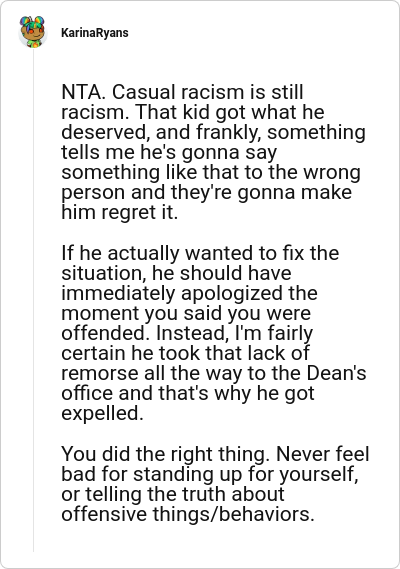400x569 pixels.
Task: Visit the KarinaRyans username profile link
Action: coord(95,33)
